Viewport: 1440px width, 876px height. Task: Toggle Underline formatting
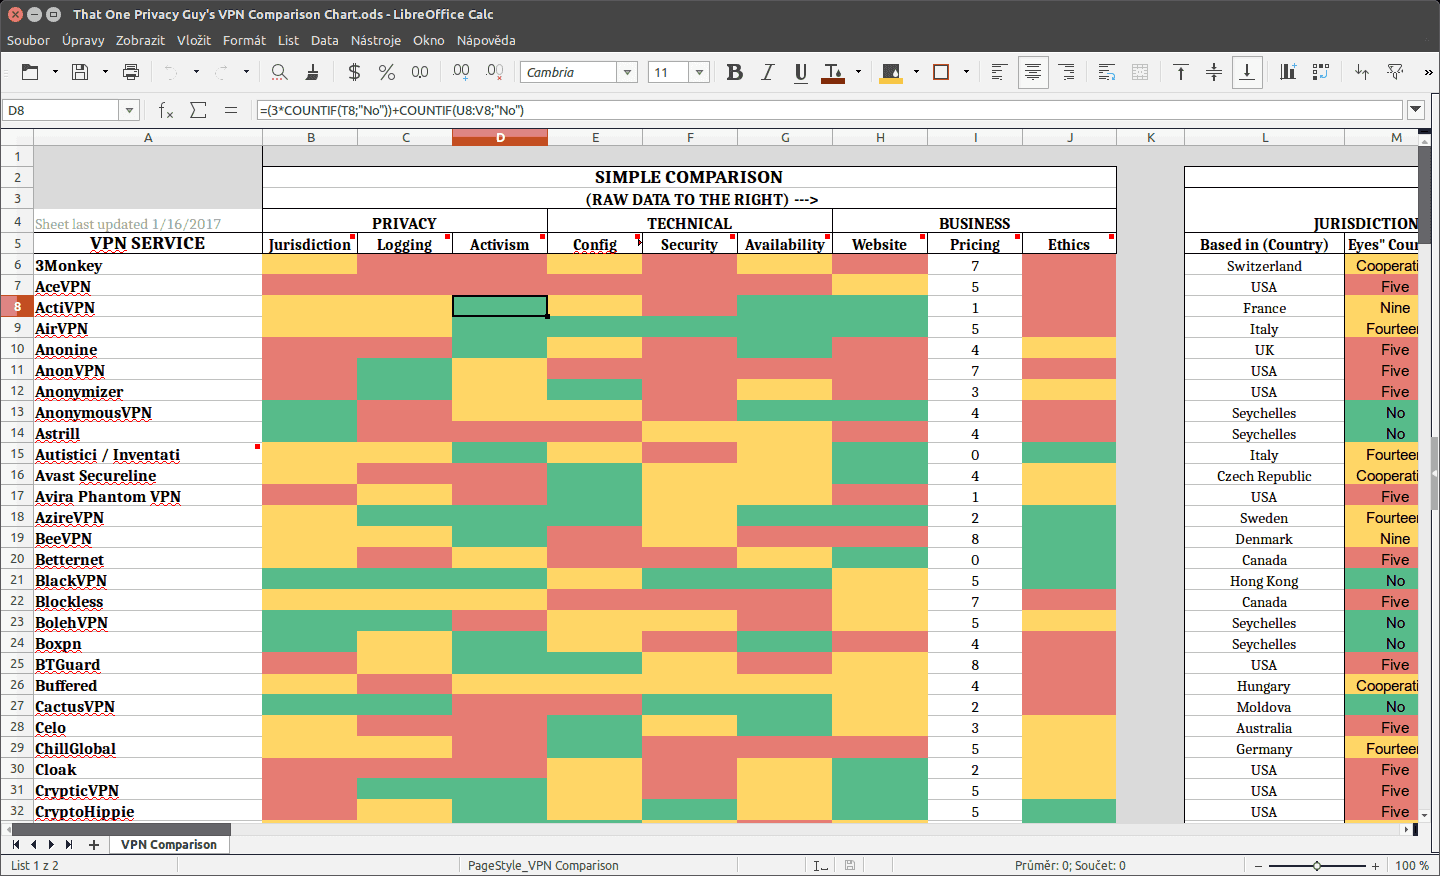pyautogui.click(x=801, y=72)
